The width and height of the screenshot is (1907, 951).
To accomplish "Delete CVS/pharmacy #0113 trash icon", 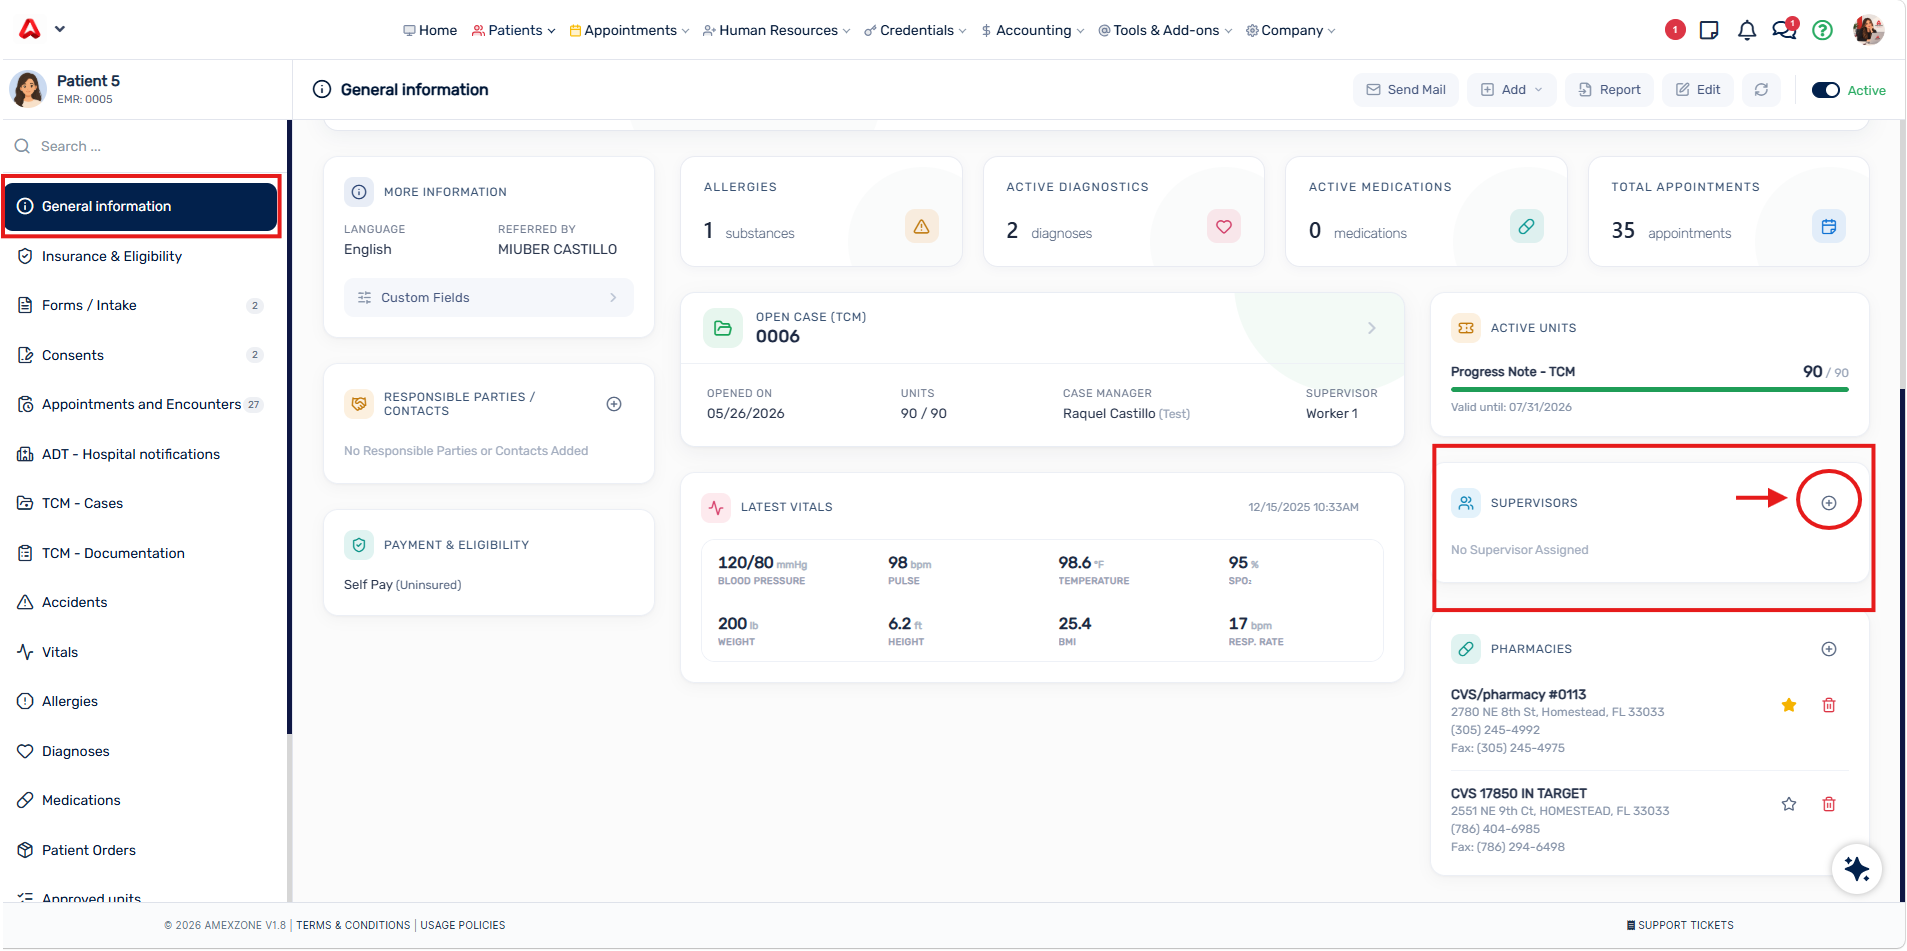I will point(1828,705).
